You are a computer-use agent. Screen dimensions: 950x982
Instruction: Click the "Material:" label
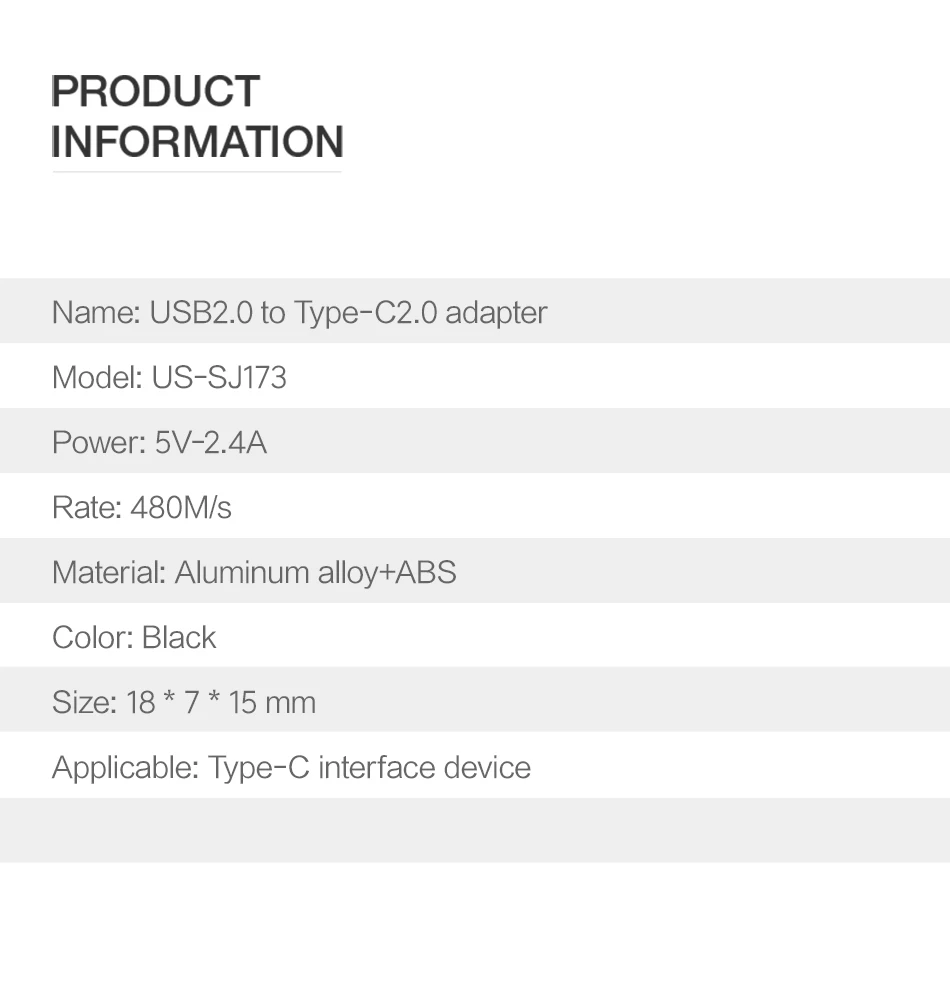tap(108, 572)
